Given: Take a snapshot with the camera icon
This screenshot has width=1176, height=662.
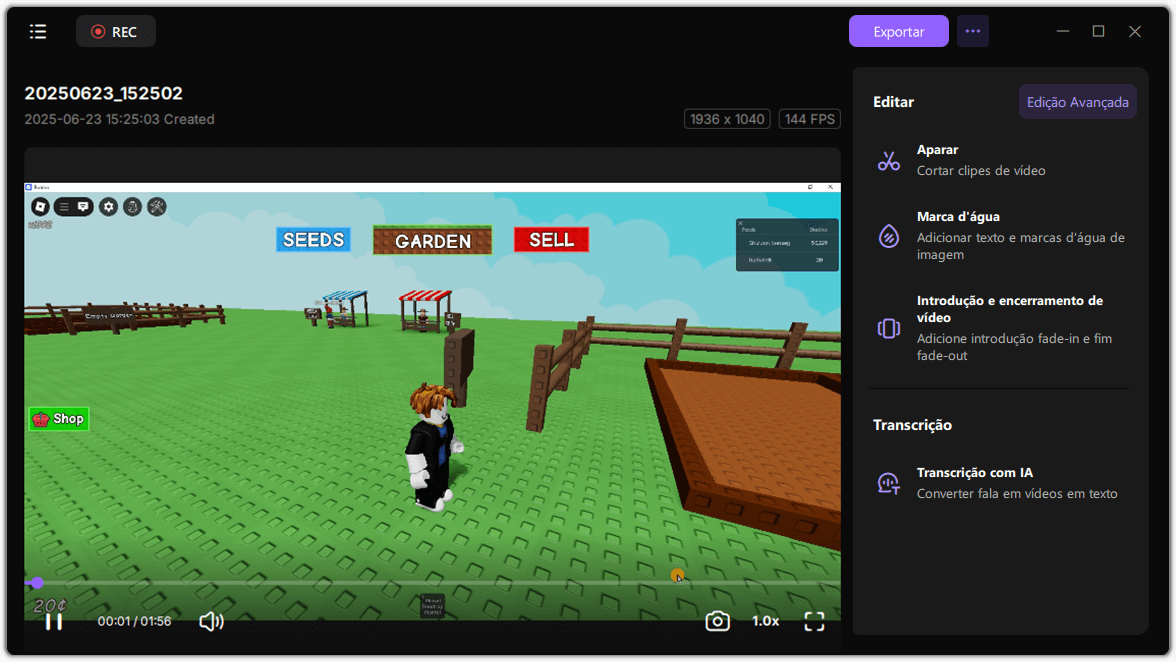Looking at the screenshot, I should point(717,622).
